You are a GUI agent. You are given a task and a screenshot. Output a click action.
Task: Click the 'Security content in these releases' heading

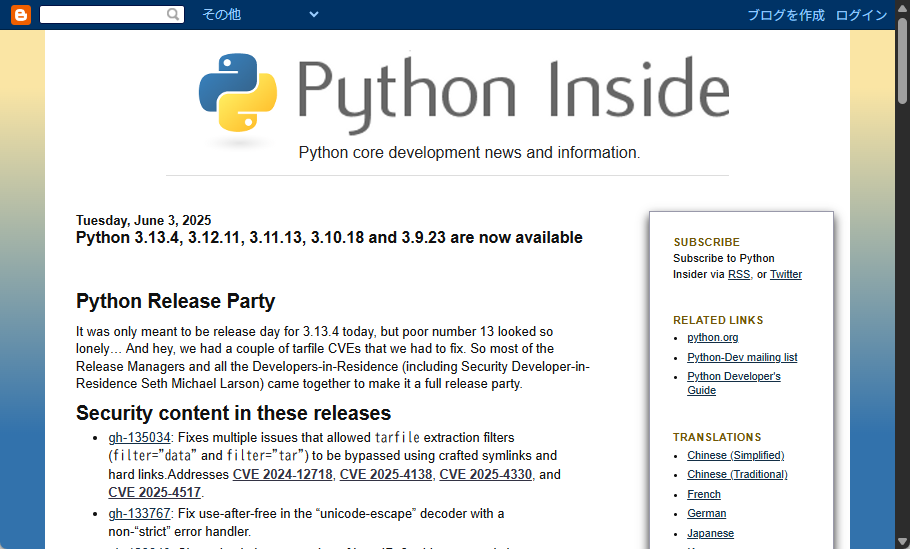pos(233,413)
